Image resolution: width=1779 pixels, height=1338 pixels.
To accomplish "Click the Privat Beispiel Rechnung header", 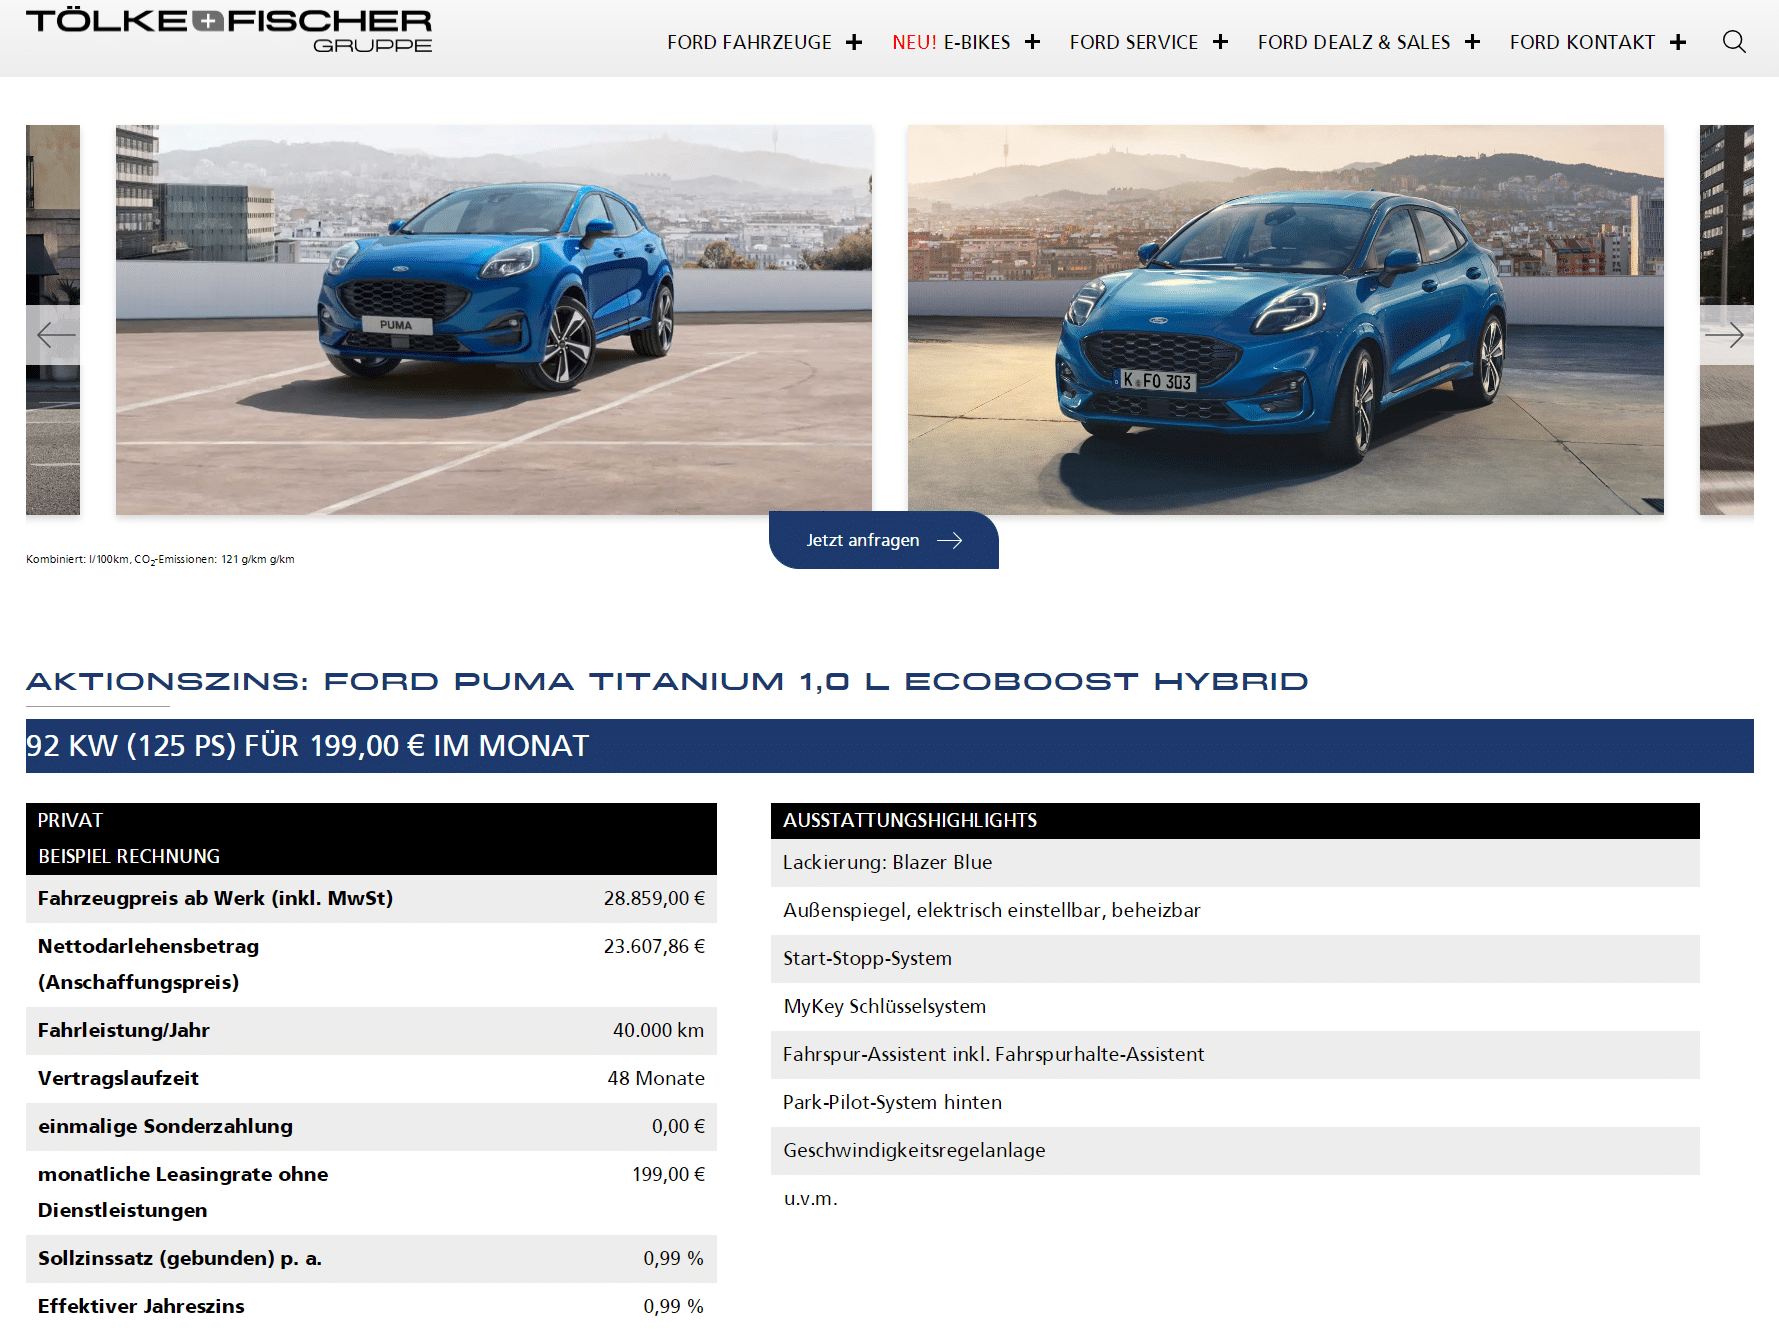I will click(x=371, y=839).
